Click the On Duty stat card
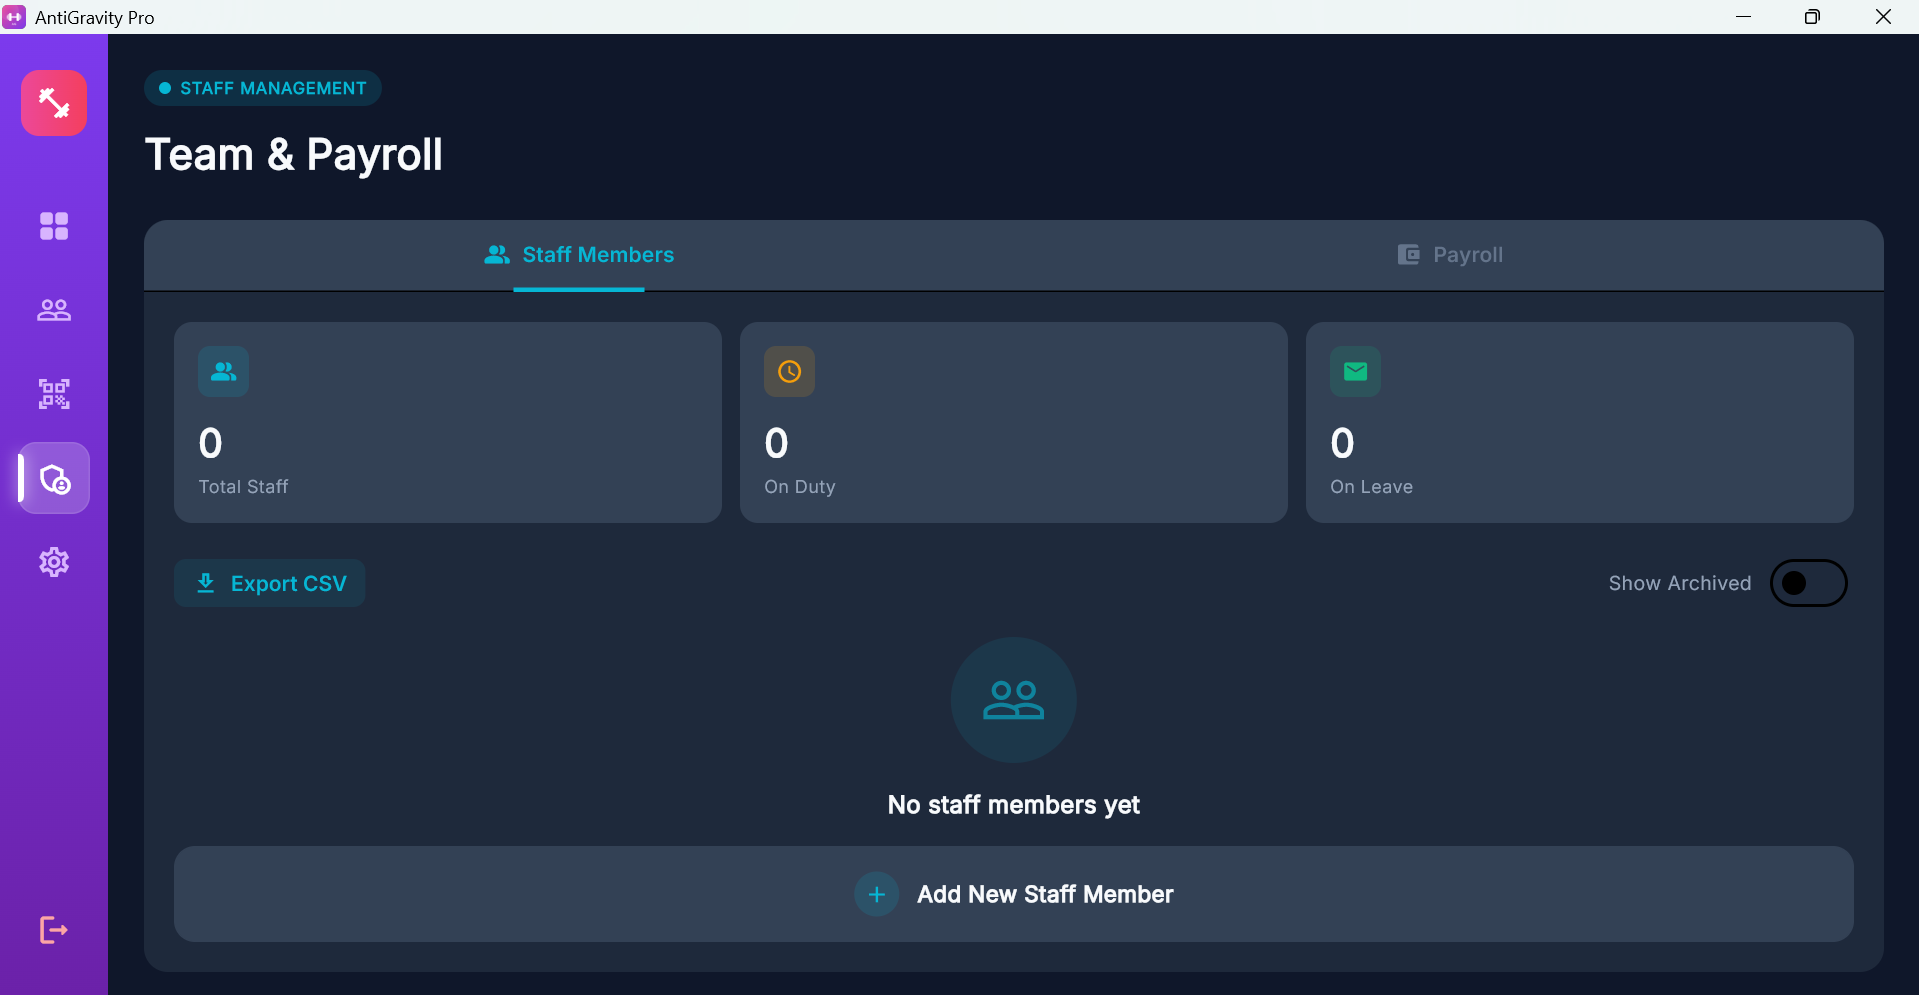Image resolution: width=1919 pixels, height=995 pixels. [1013, 422]
